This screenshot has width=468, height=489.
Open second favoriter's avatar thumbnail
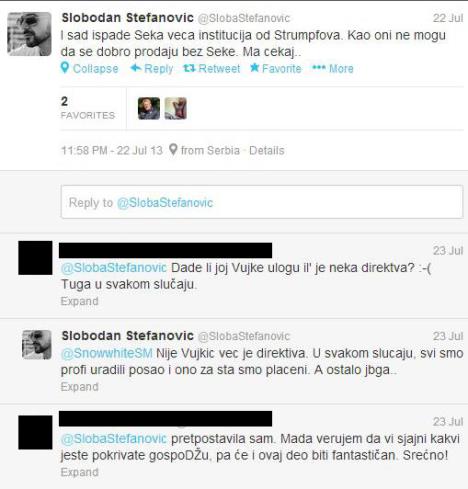[x=176, y=108]
